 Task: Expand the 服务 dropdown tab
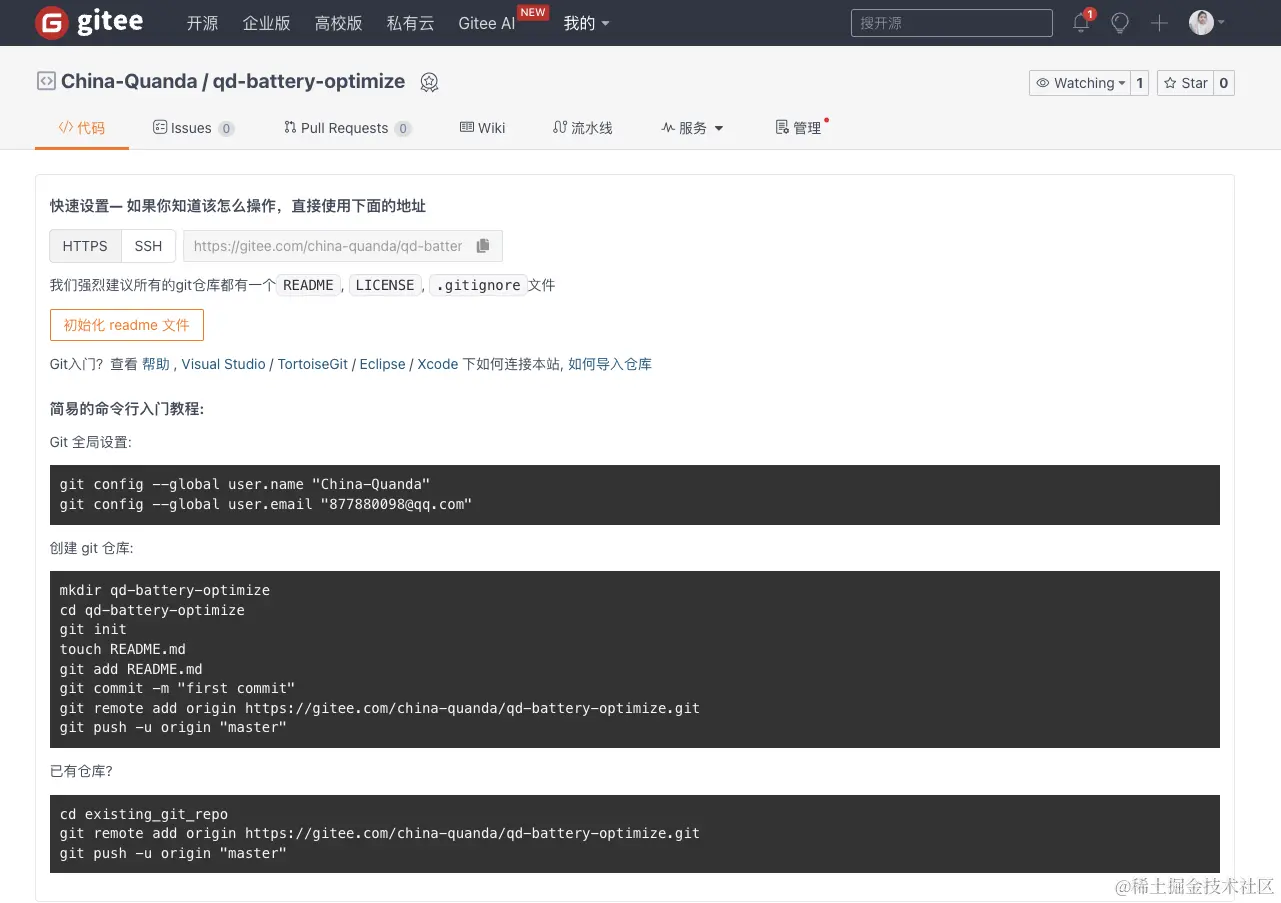click(x=692, y=128)
